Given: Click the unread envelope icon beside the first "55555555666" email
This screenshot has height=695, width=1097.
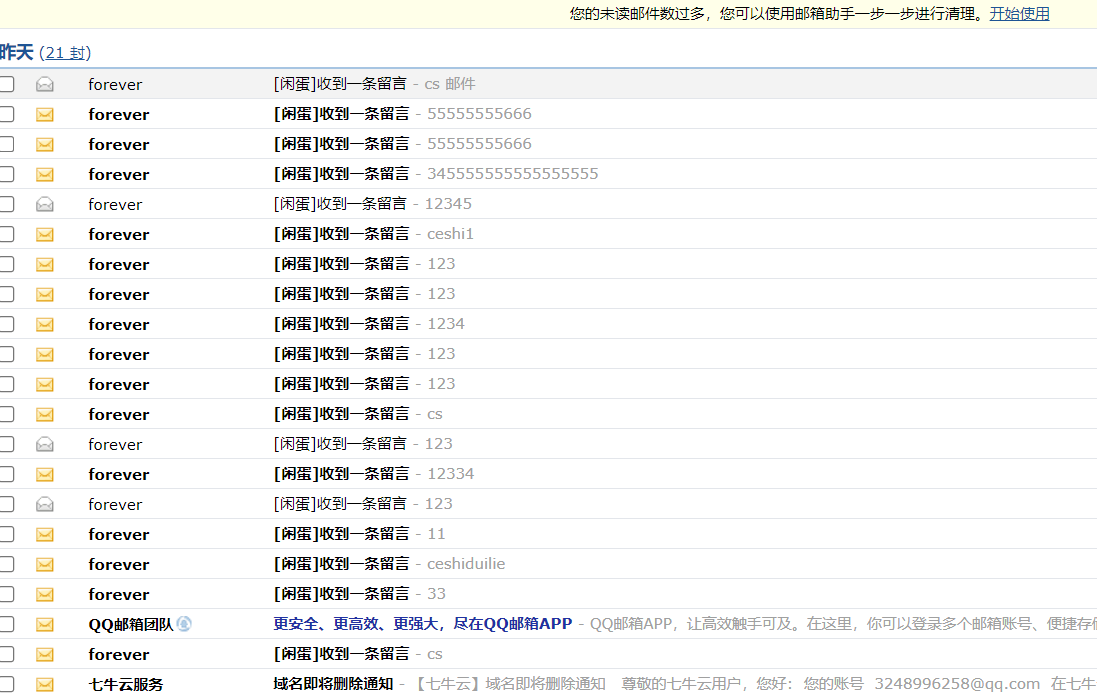Looking at the screenshot, I should [44, 114].
